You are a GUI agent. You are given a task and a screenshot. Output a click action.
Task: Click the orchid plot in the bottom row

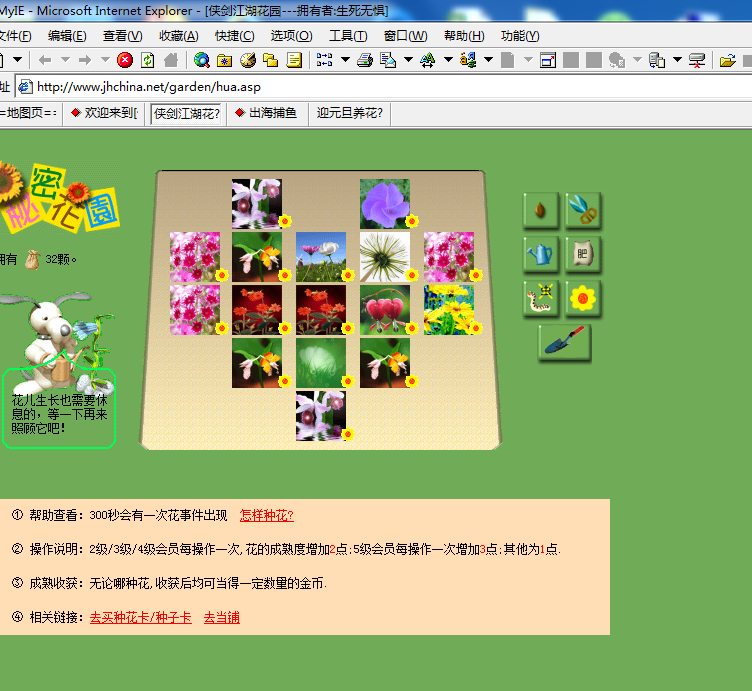coord(321,416)
